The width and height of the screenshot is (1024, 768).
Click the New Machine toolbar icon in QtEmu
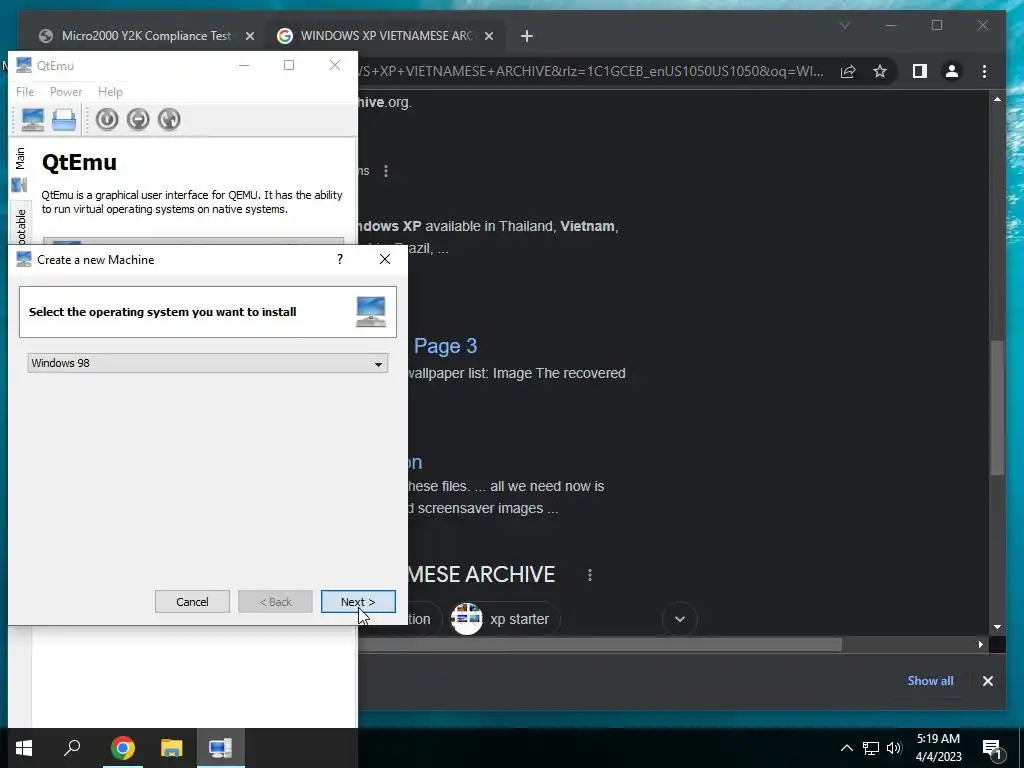tap(33, 120)
